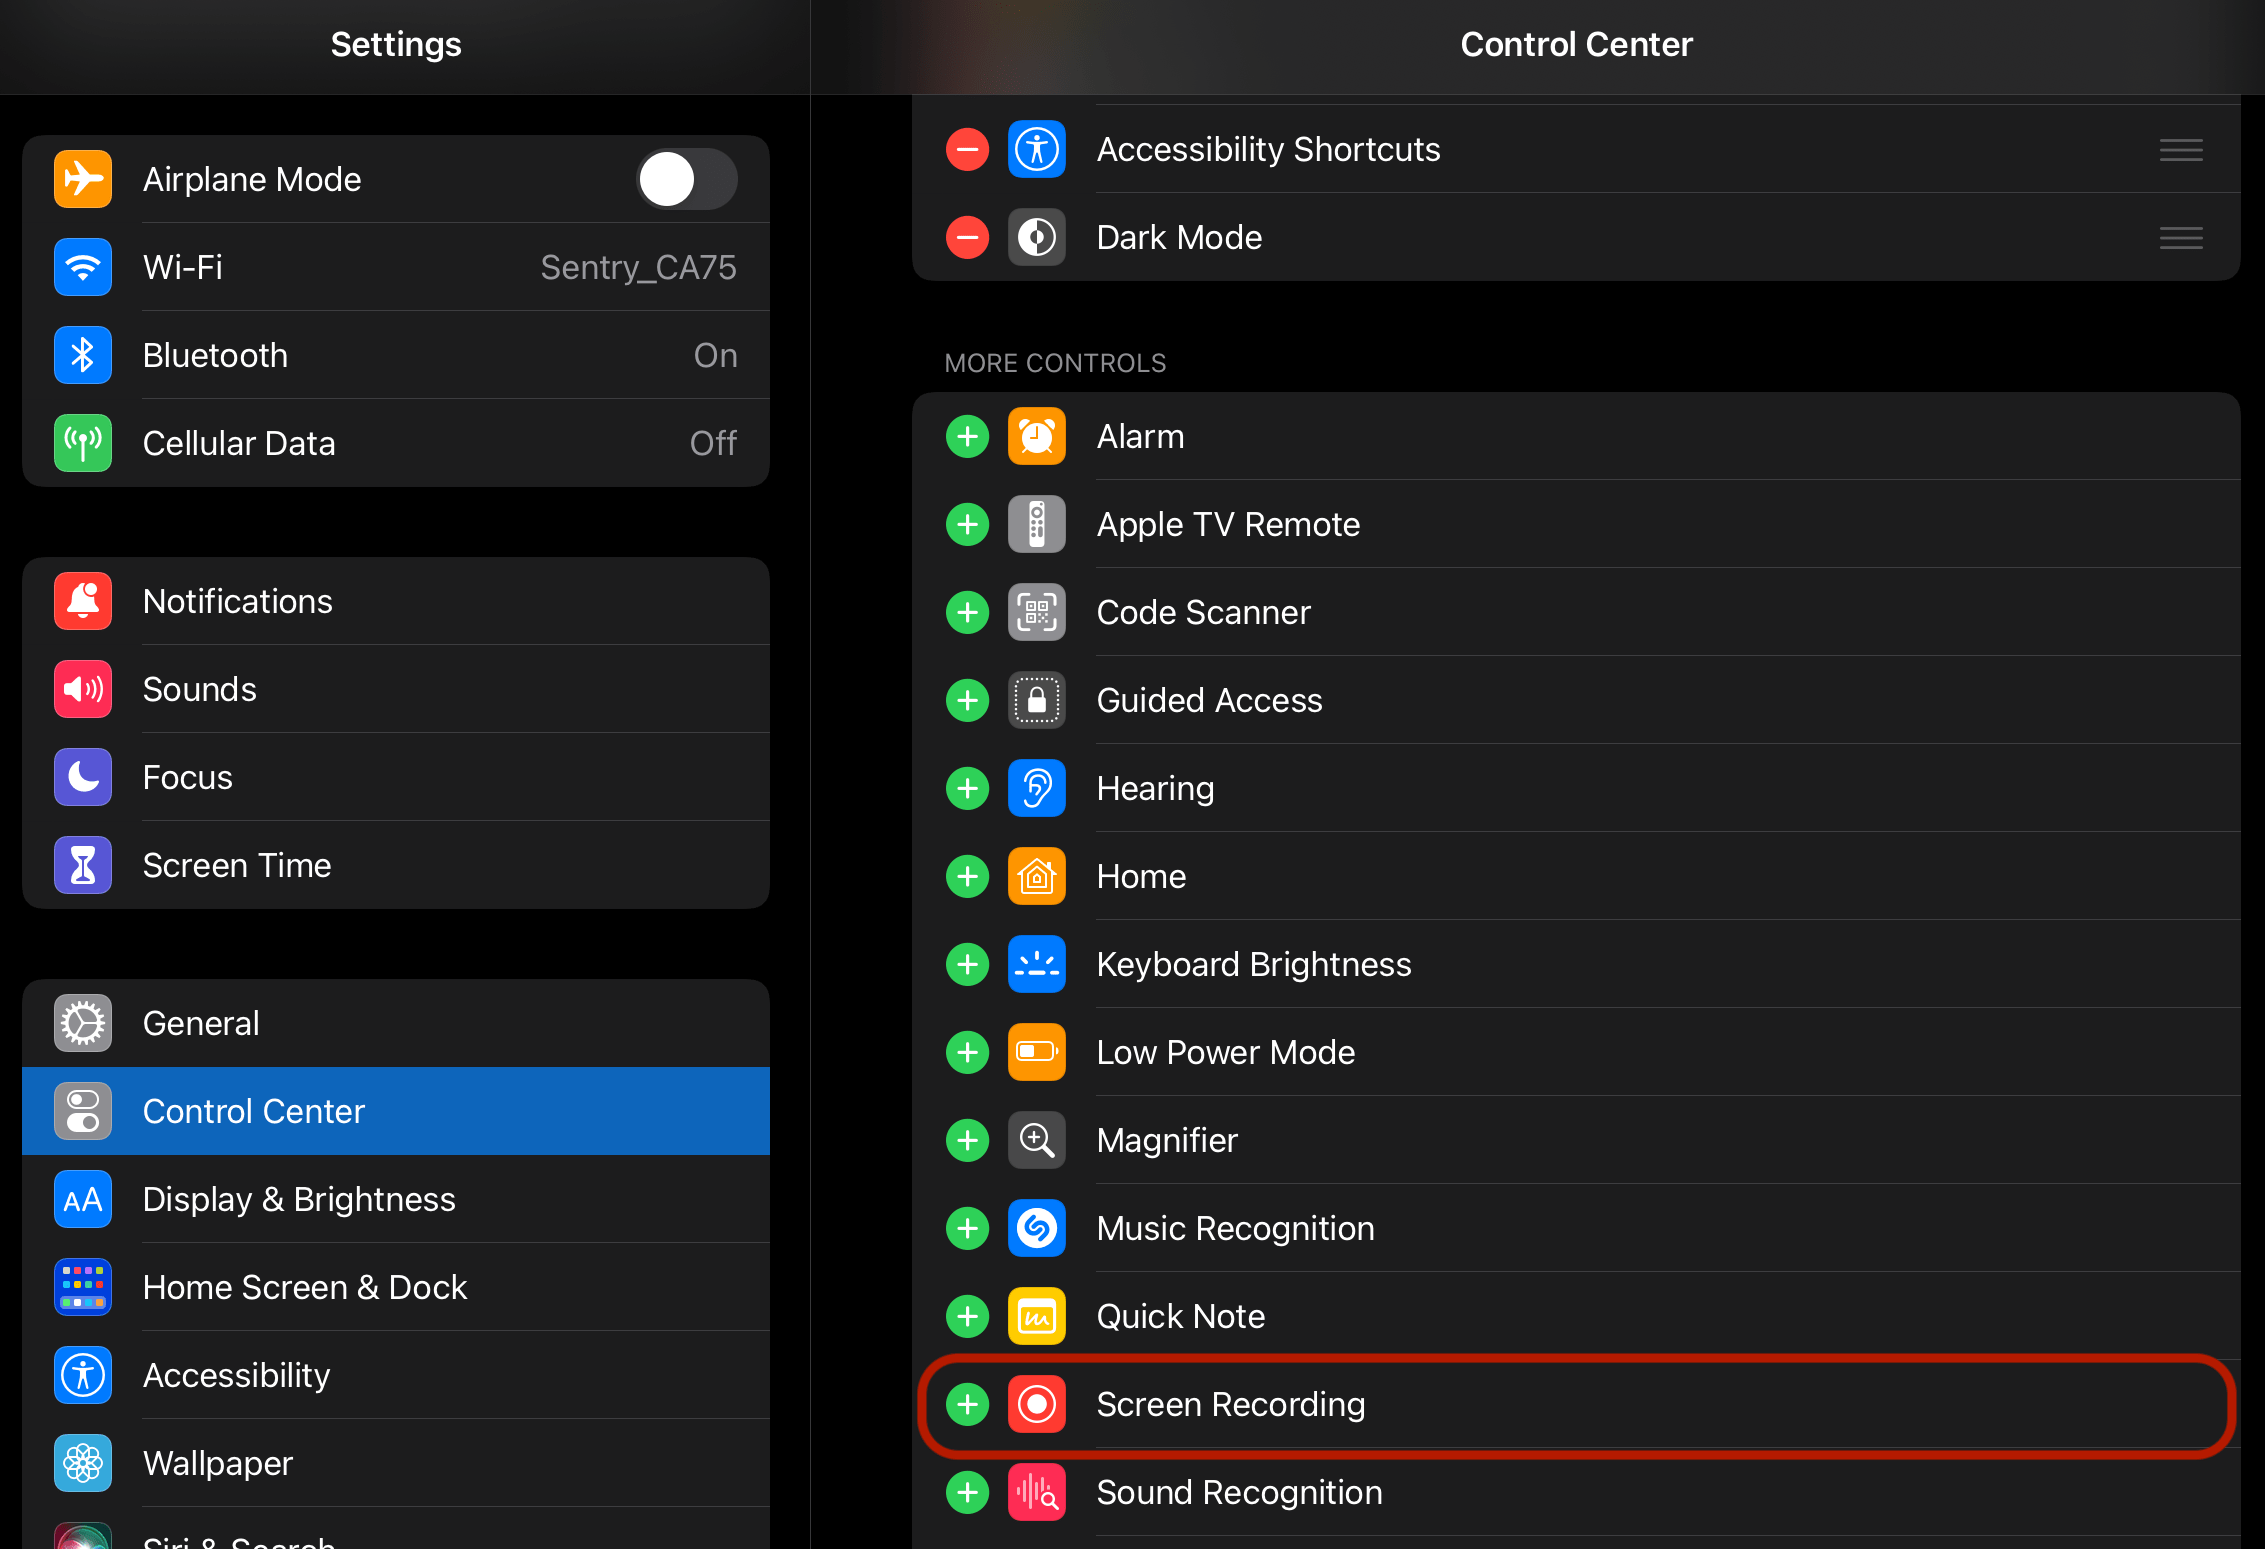Screen dimensions: 2265x1549
Task: Remove Dark Mode using the red minus
Action: pyautogui.click(x=967, y=237)
